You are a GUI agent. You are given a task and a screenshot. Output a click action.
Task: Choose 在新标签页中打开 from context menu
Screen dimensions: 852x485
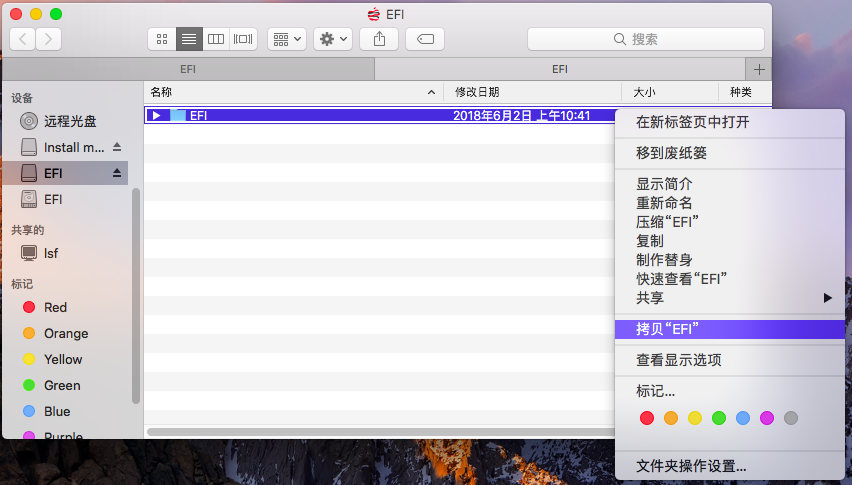point(730,122)
